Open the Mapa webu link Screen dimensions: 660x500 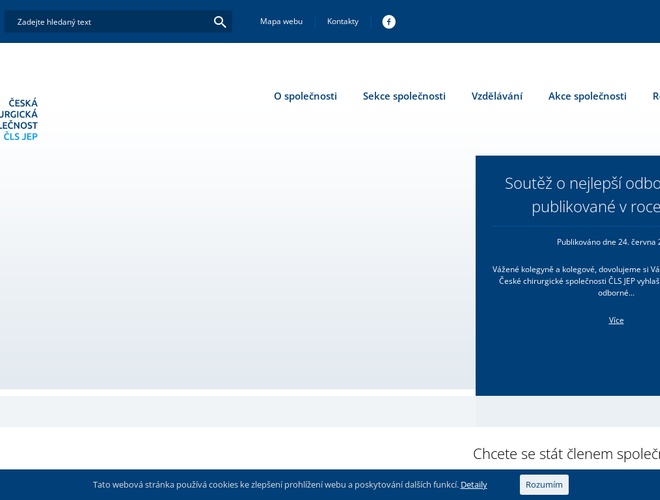point(281,22)
